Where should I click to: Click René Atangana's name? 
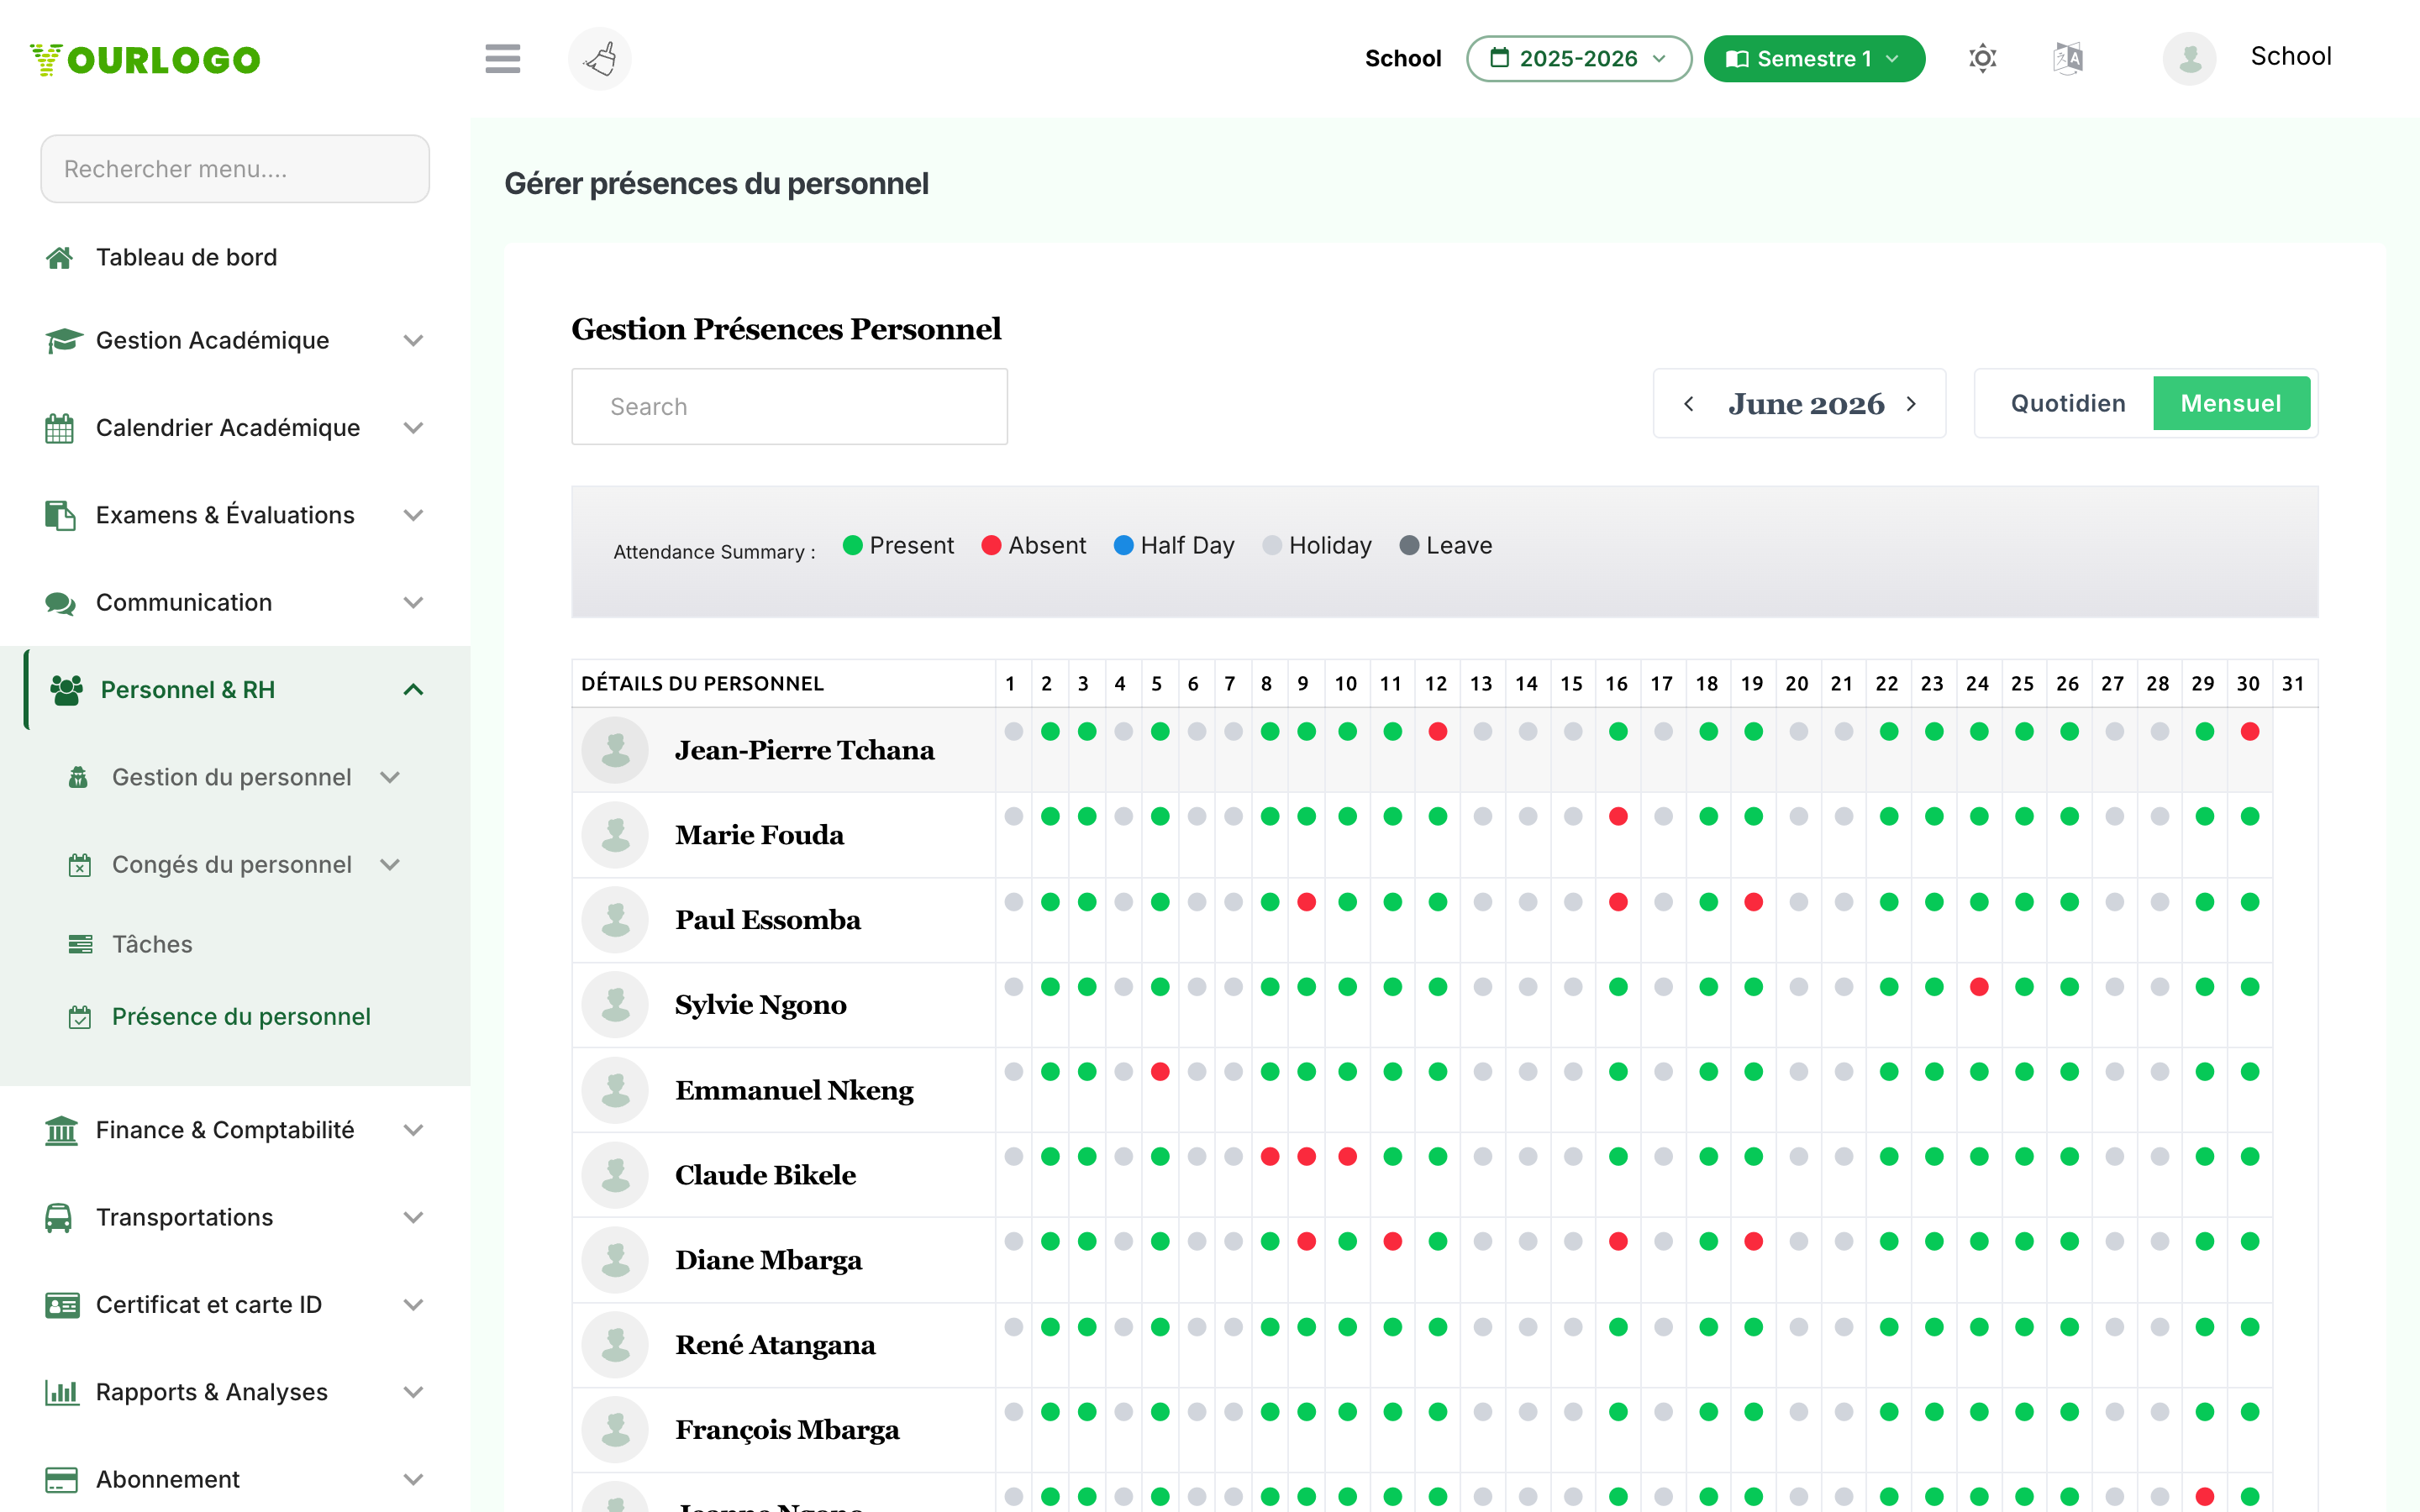pos(775,1345)
